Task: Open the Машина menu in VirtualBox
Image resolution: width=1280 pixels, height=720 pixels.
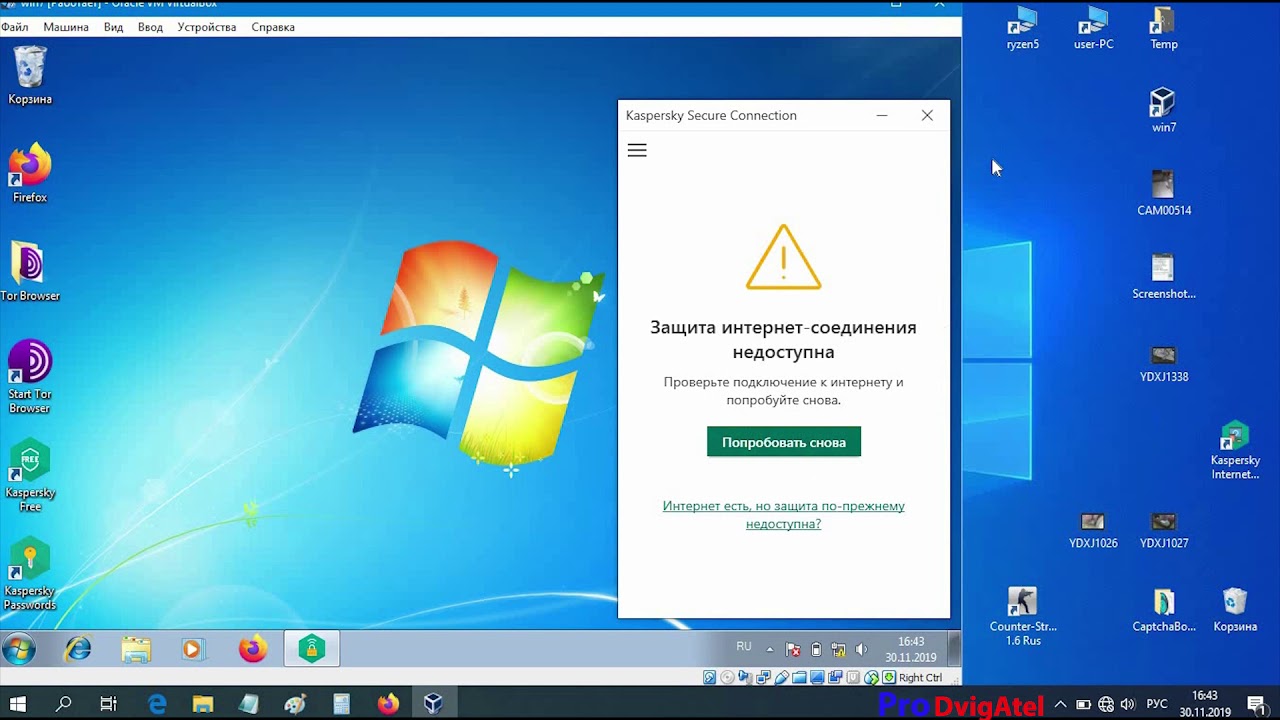Action: (x=66, y=27)
